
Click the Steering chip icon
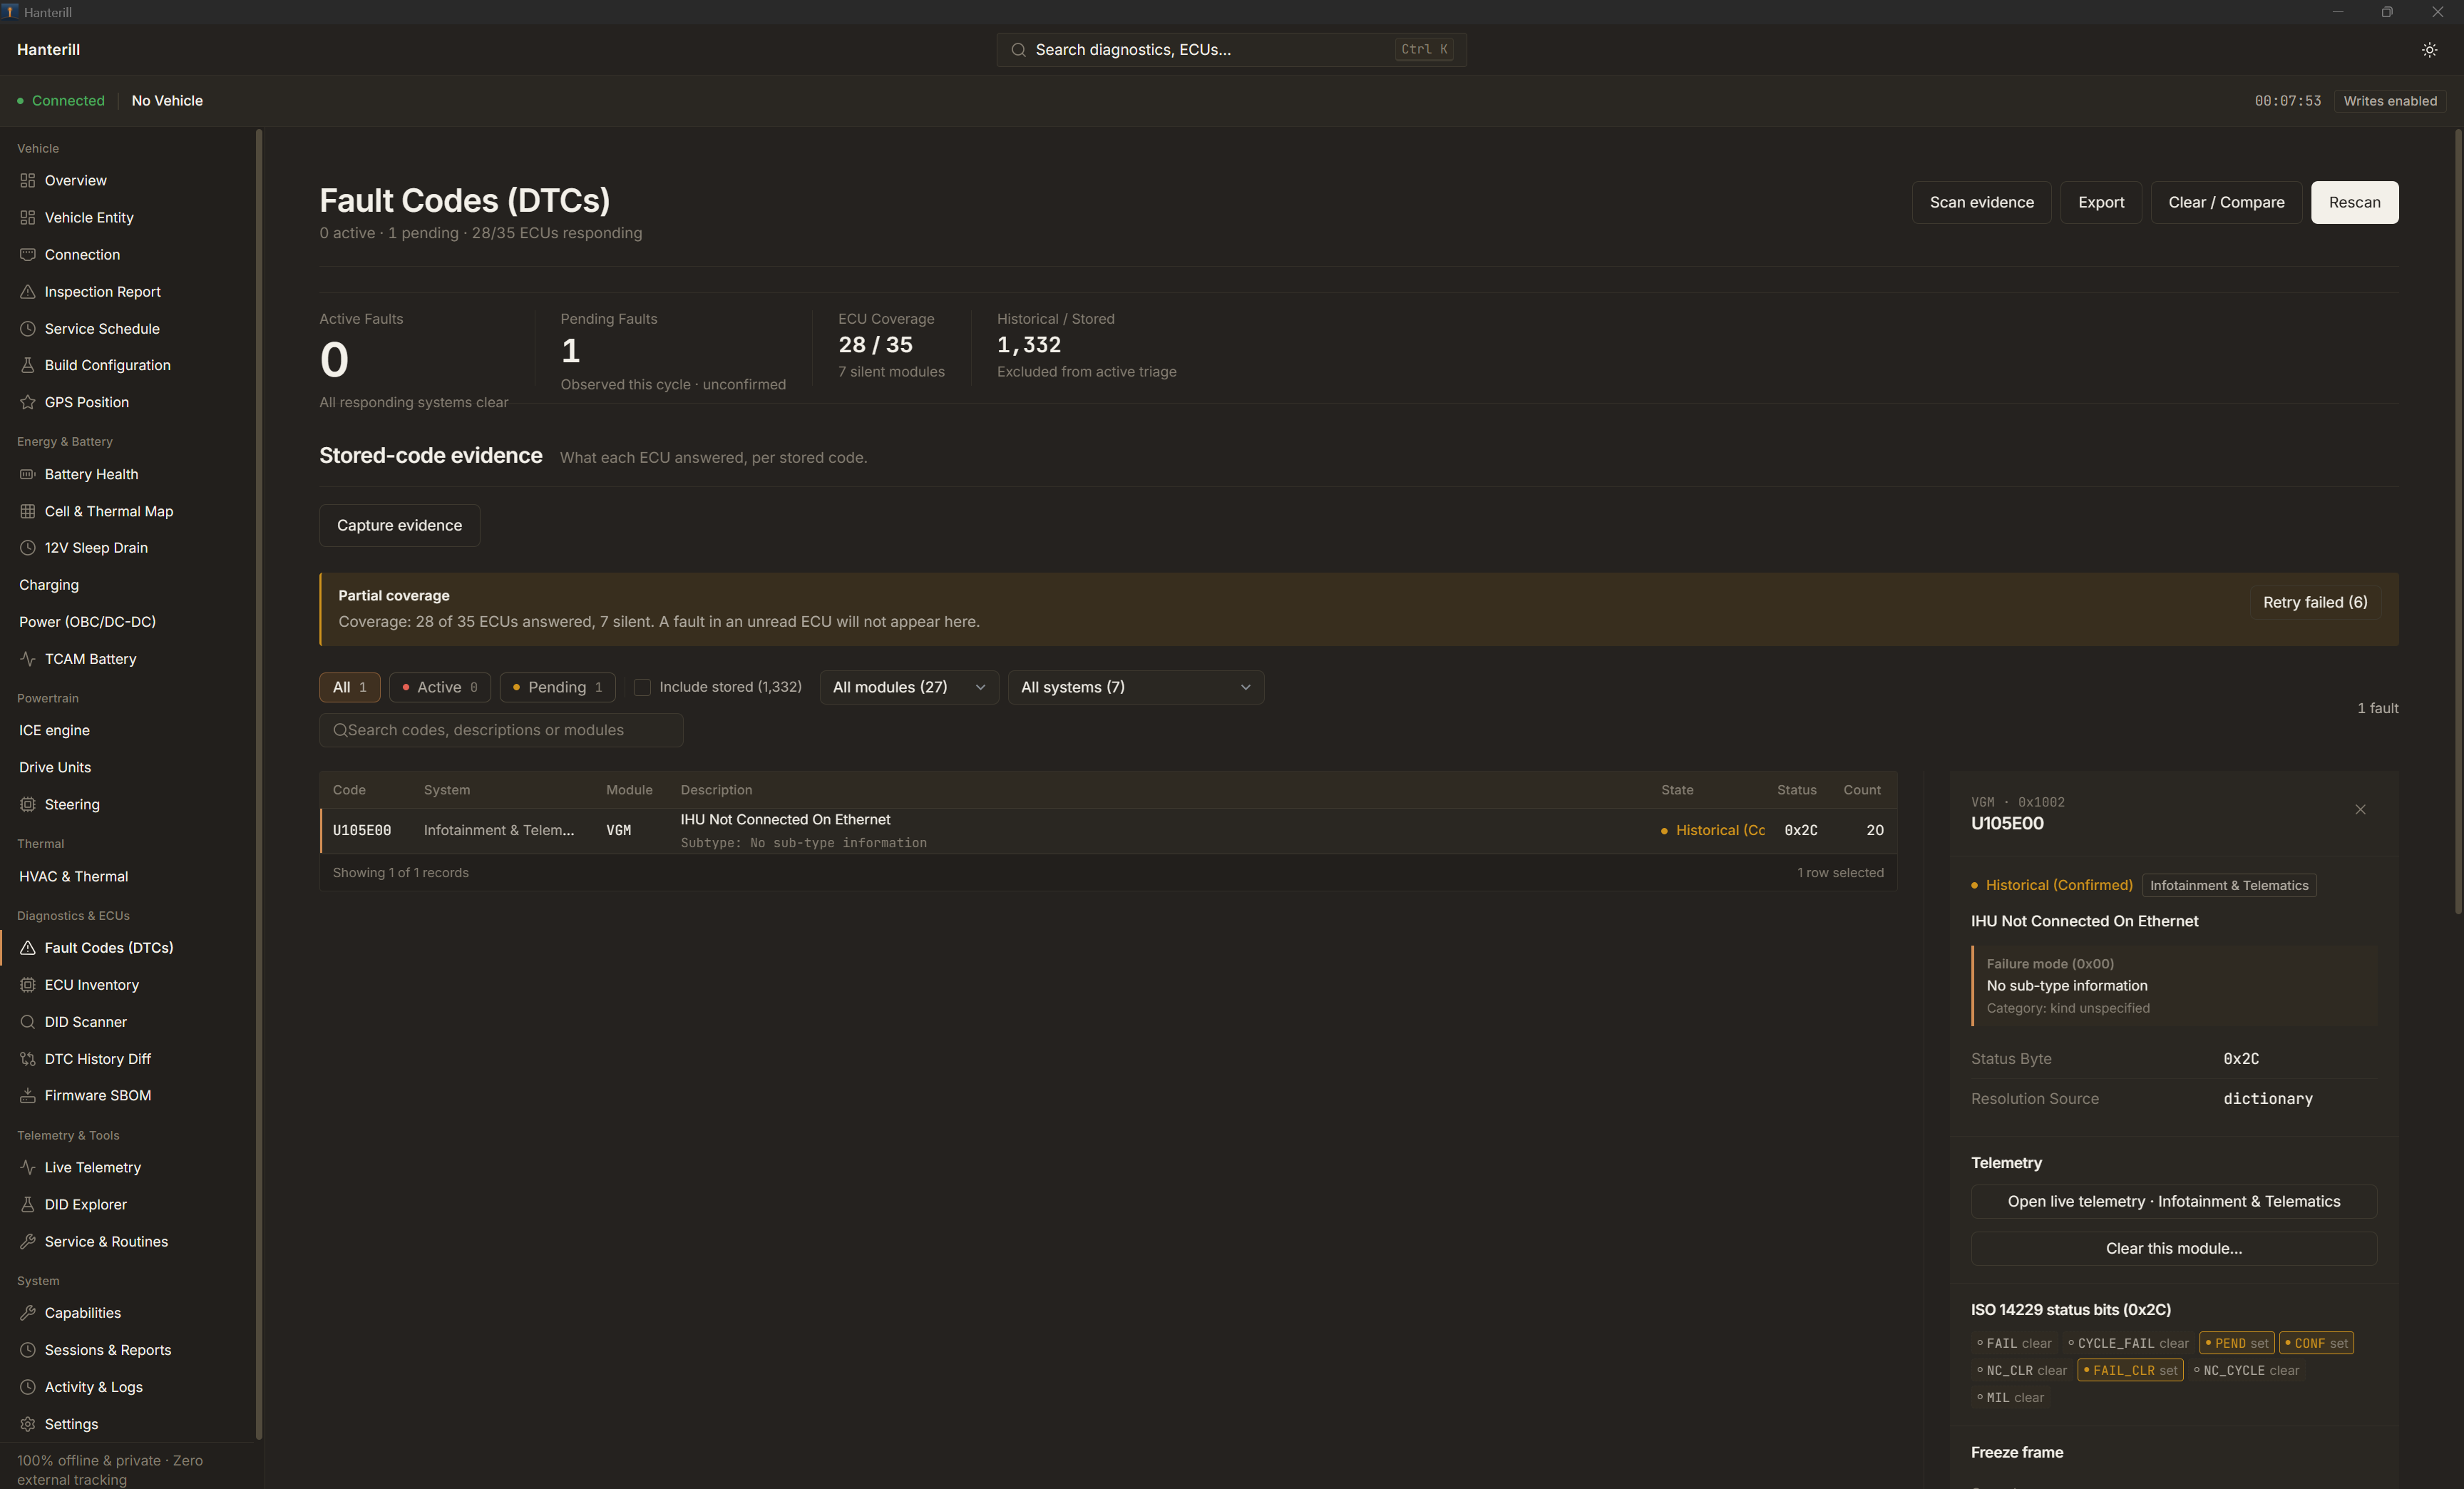coord(28,804)
